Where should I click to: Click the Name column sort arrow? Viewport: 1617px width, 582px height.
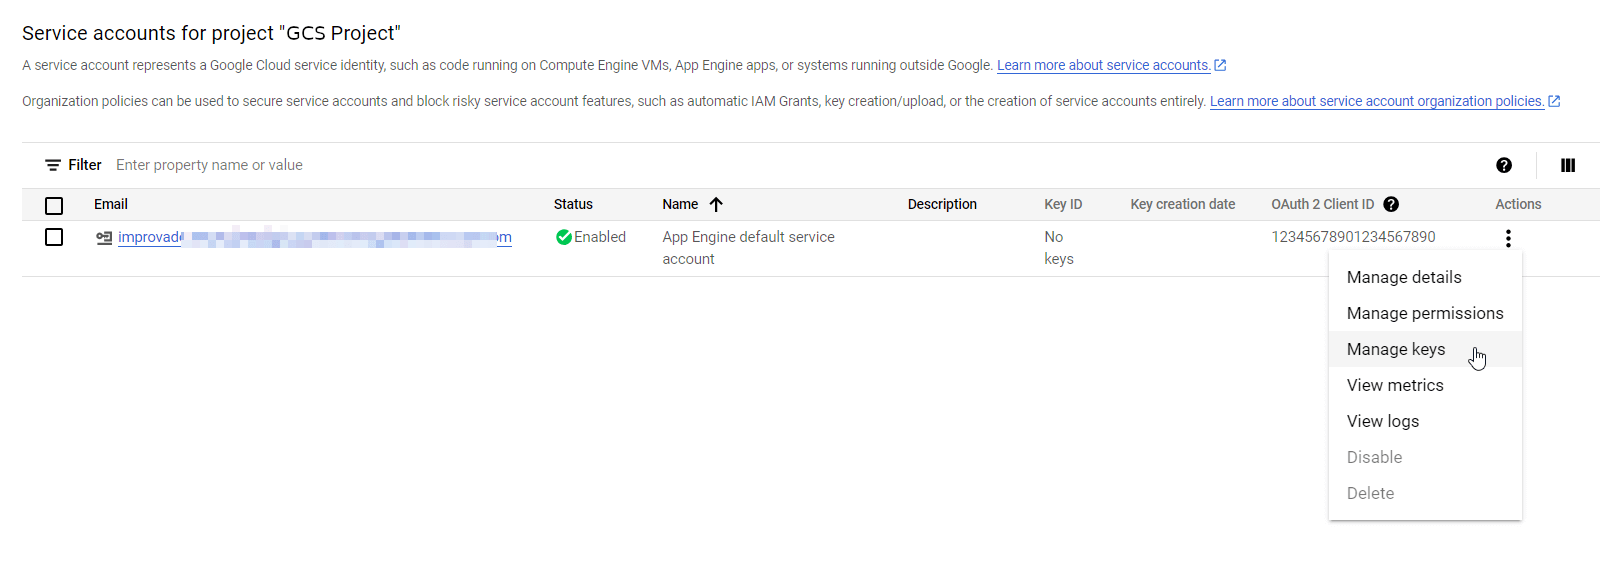(716, 204)
